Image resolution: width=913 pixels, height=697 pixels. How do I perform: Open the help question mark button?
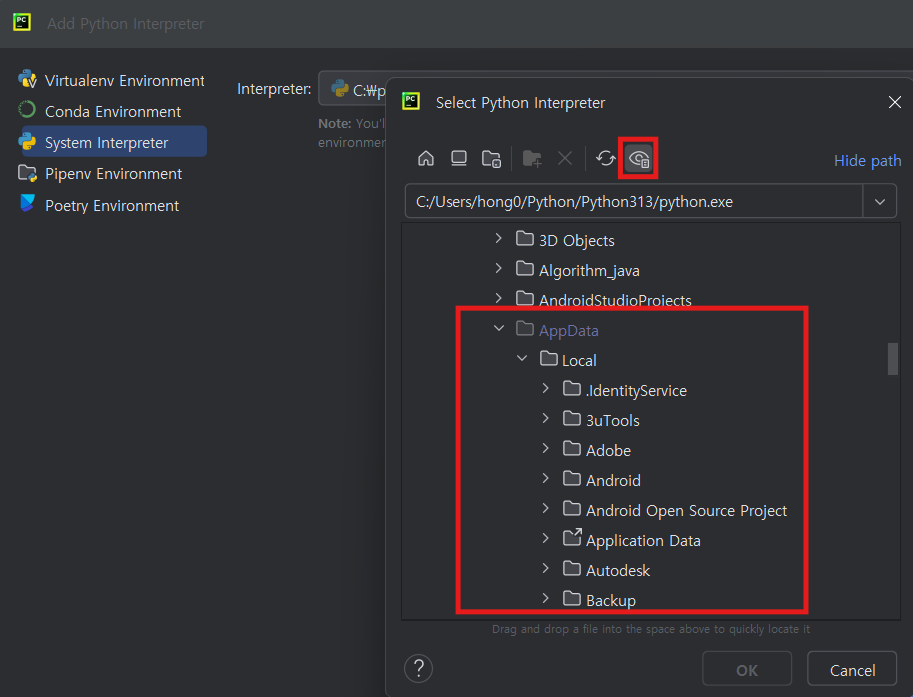tap(419, 668)
